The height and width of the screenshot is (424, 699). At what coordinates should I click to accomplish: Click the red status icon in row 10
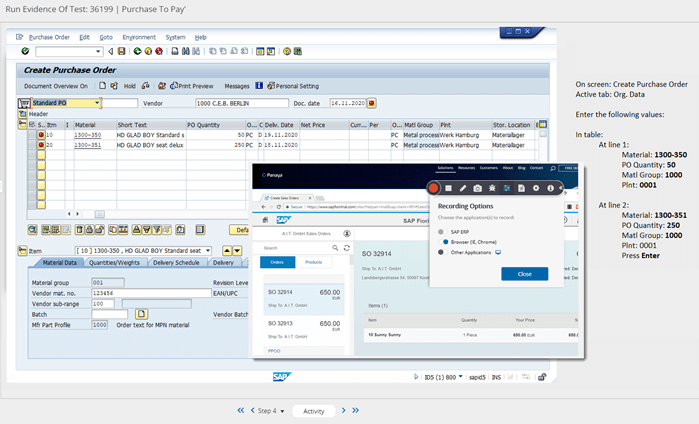41,135
